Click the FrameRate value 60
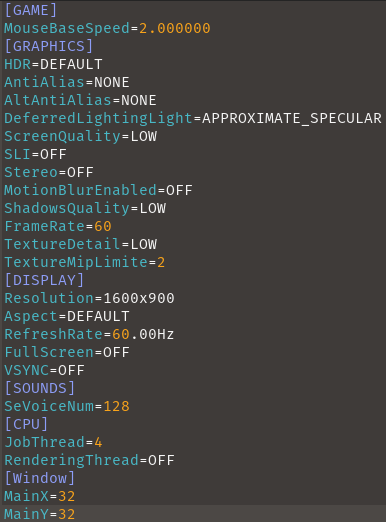Image resolution: width=386 pixels, height=522 pixels. tap(103, 226)
